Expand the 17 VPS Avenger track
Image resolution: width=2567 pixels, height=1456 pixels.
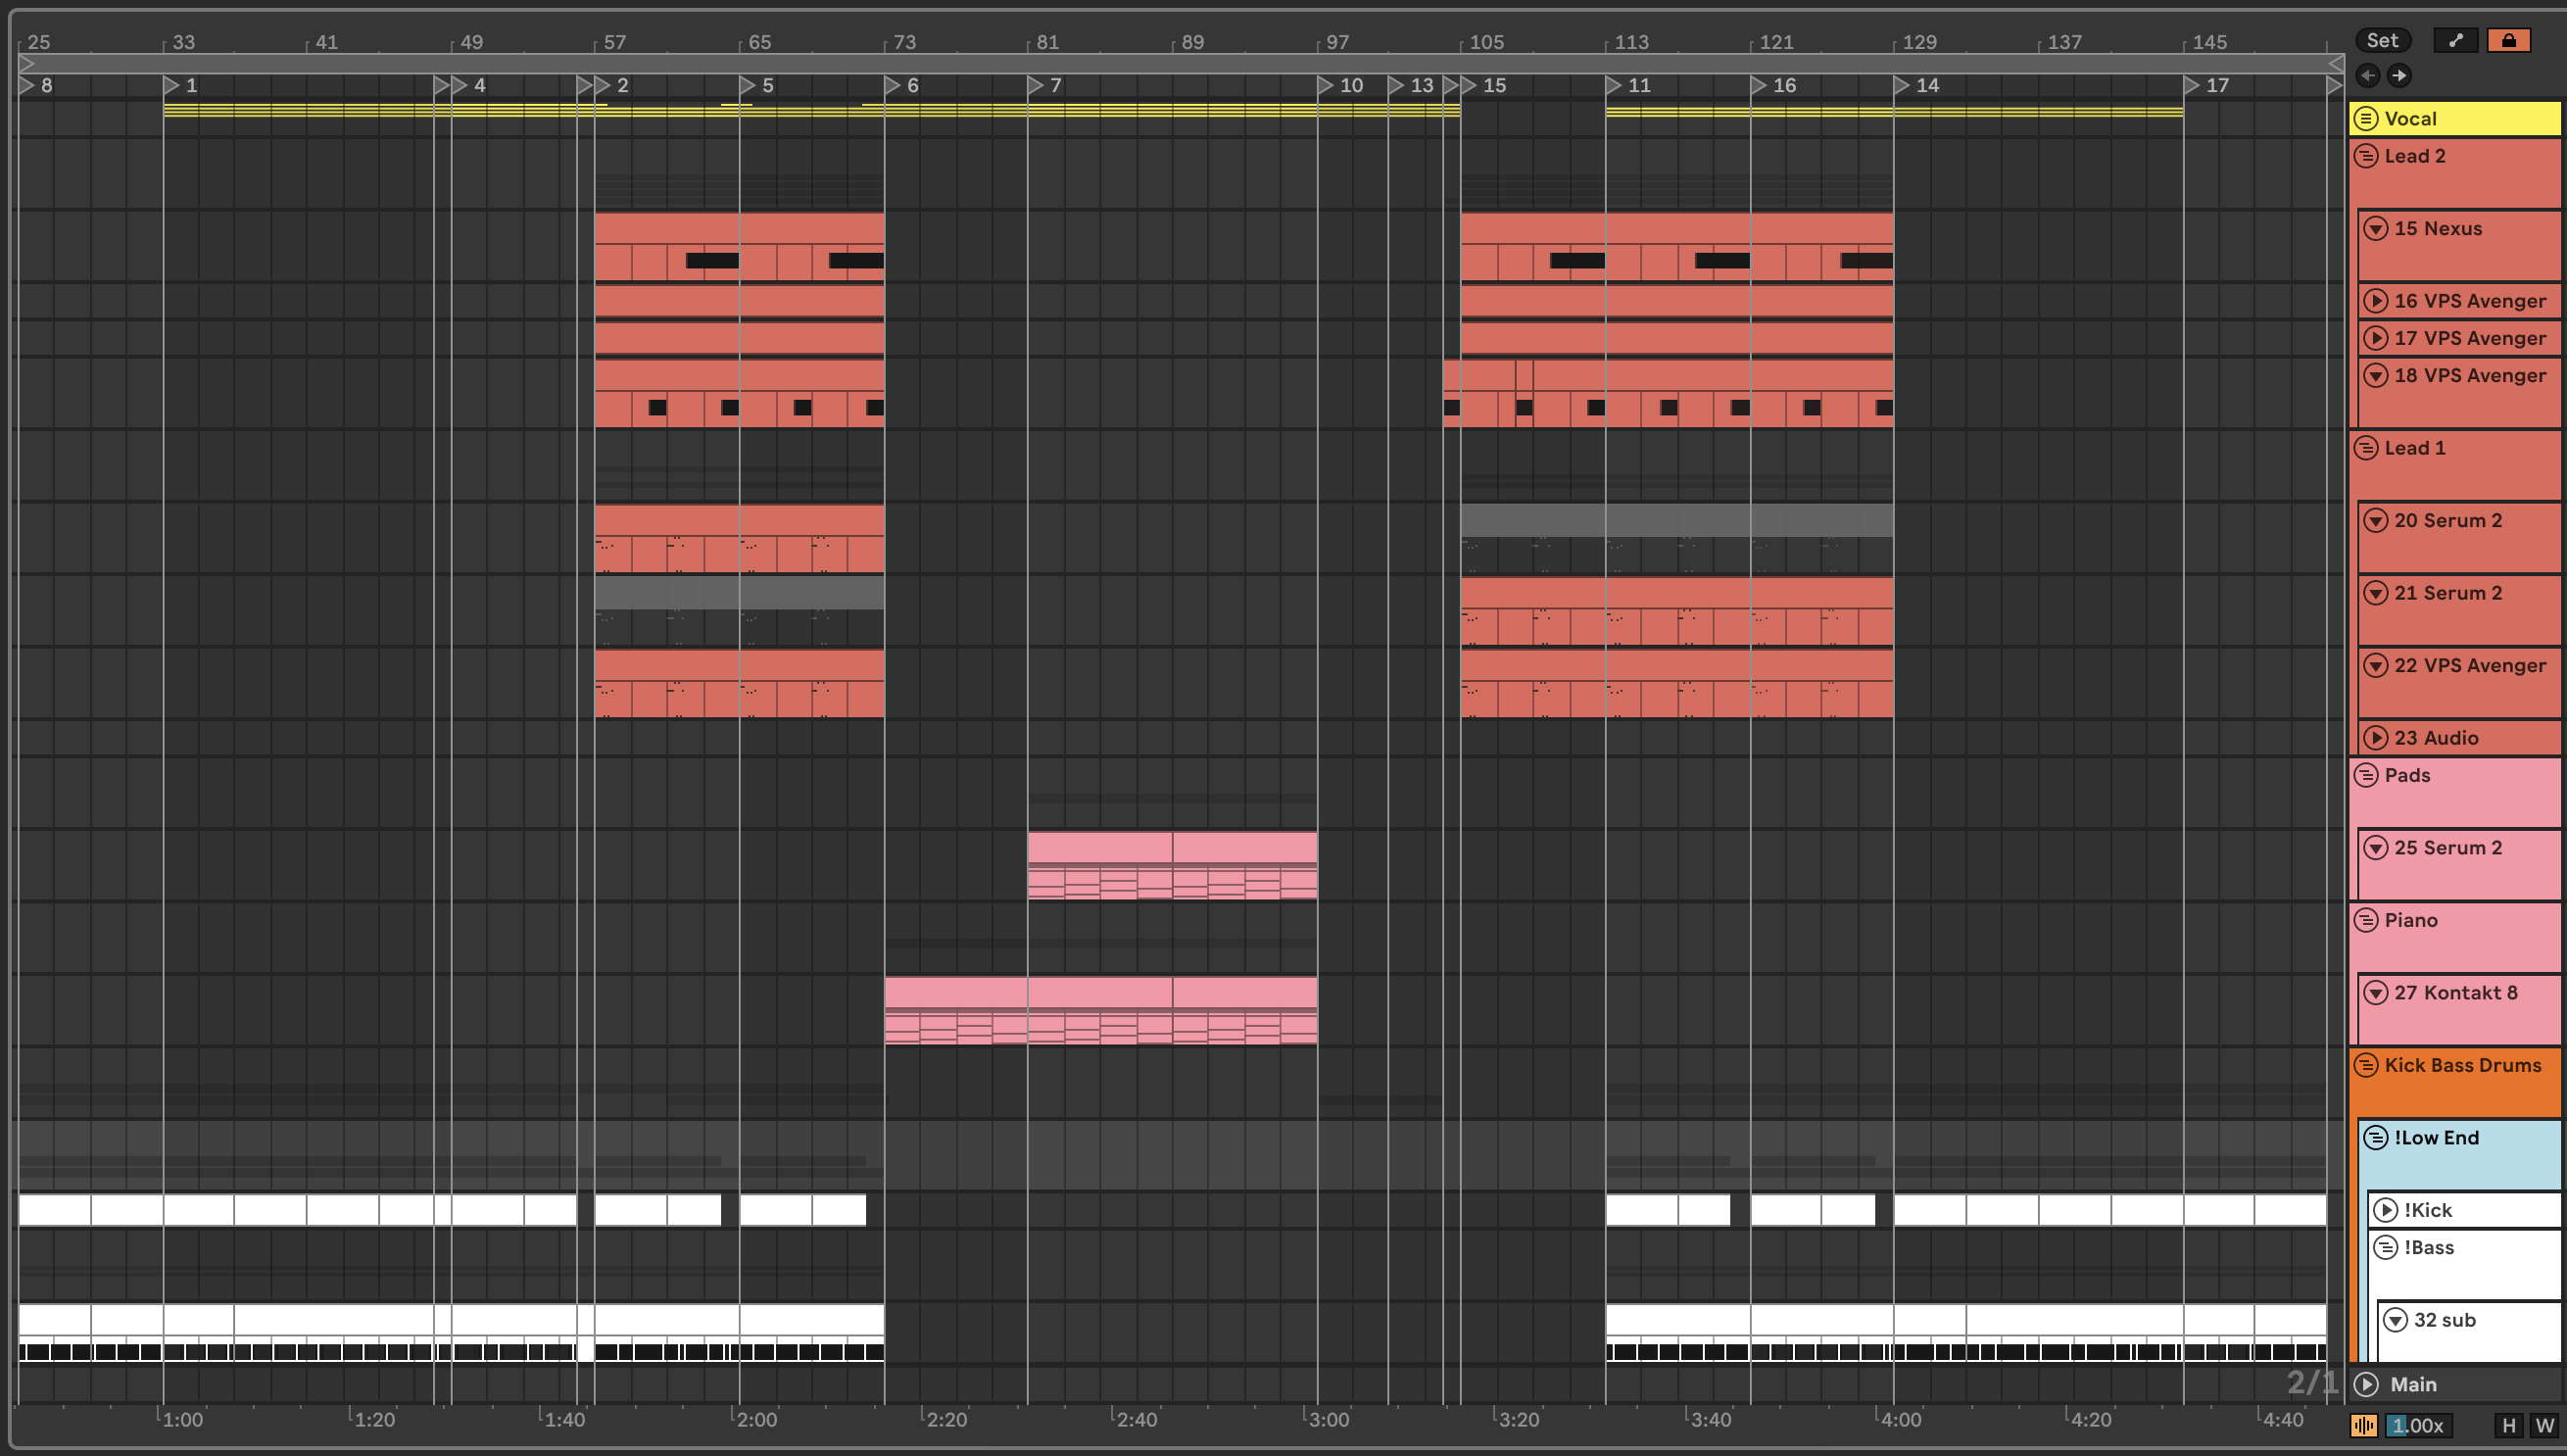[2376, 338]
